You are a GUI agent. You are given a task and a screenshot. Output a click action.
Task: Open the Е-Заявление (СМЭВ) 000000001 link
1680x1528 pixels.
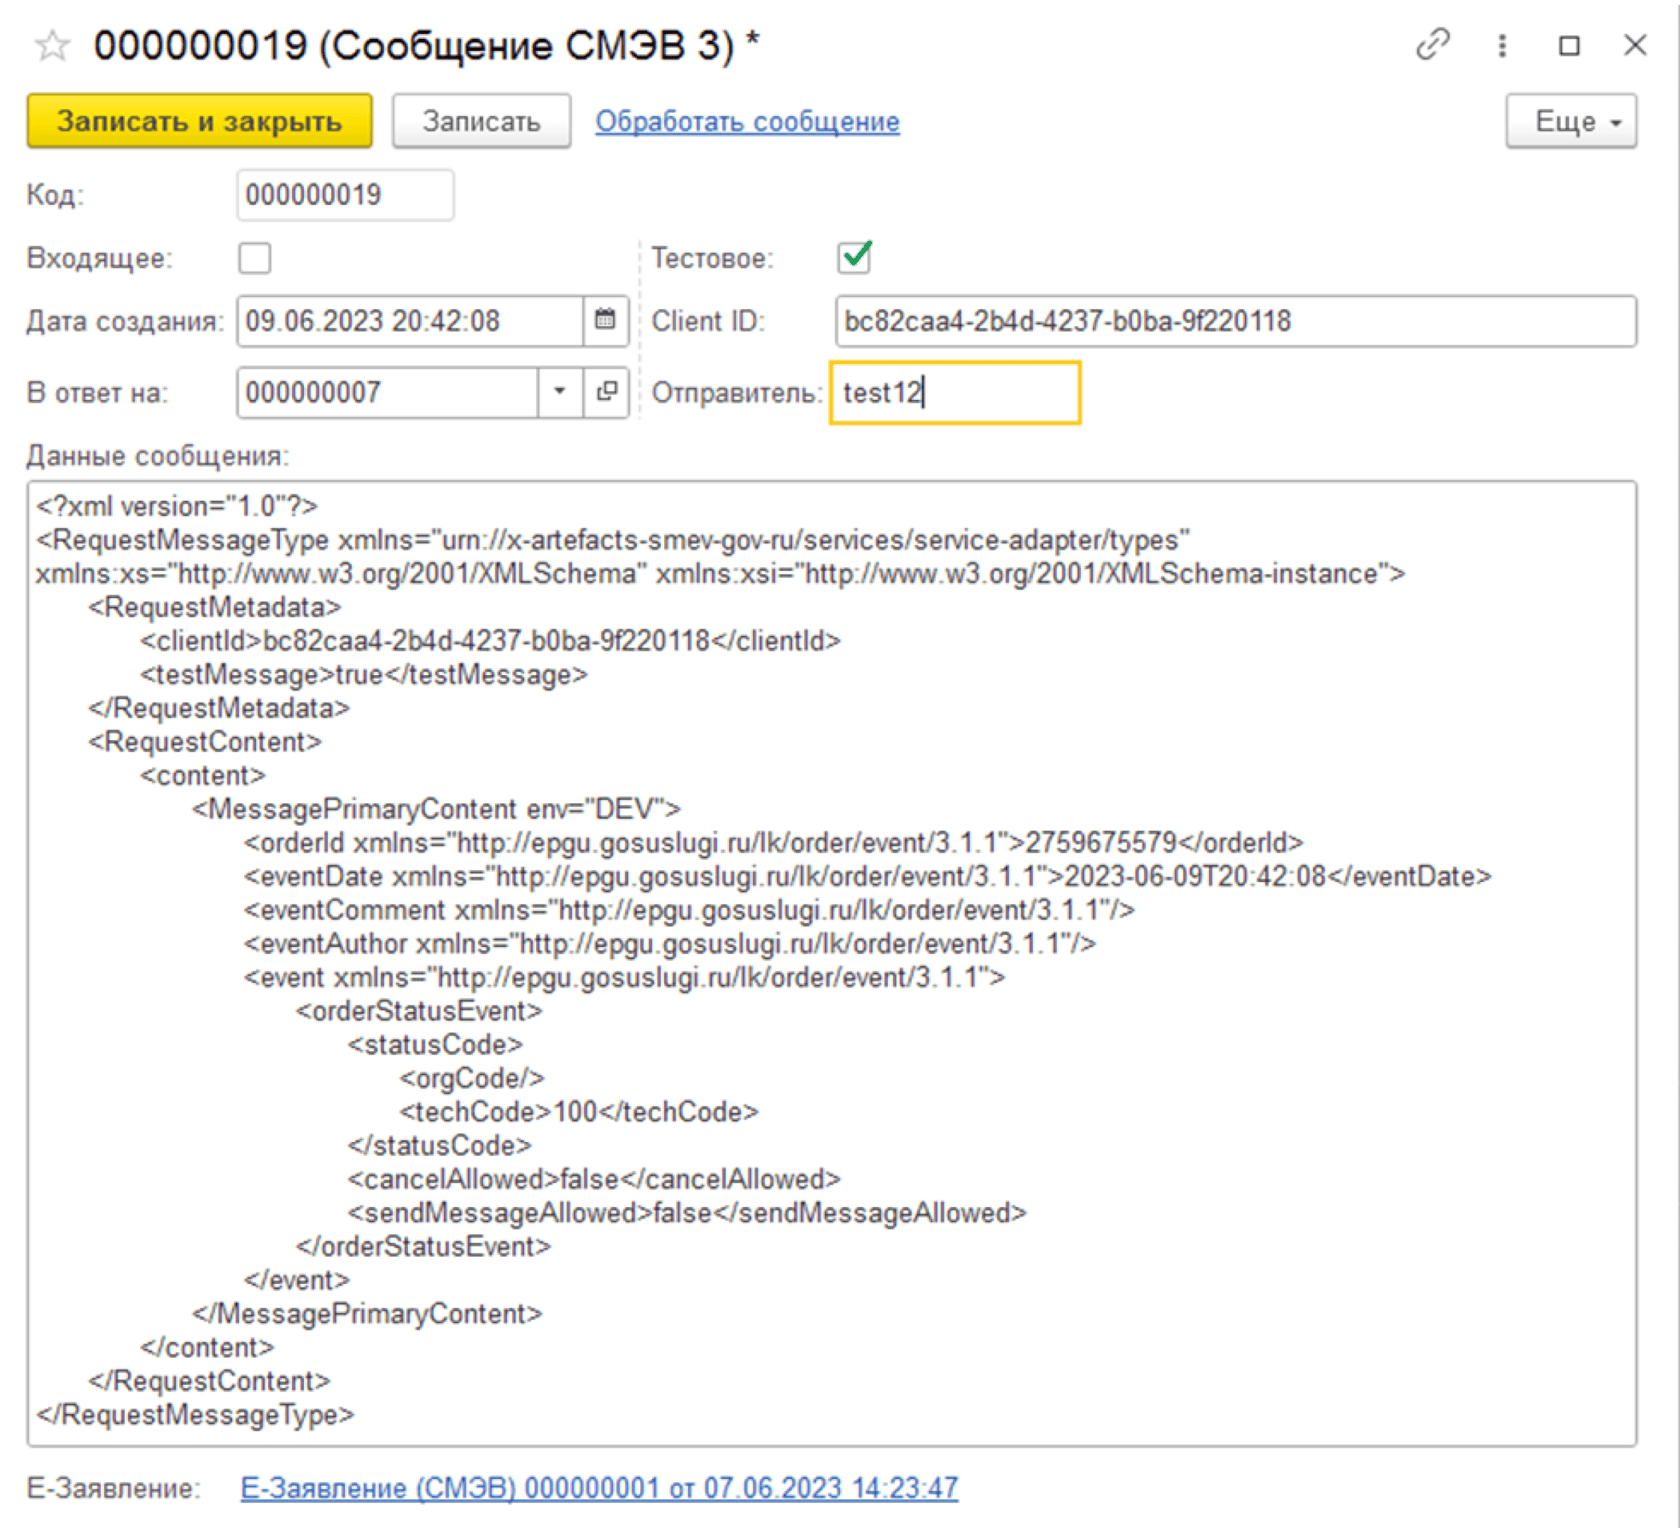click(599, 1488)
